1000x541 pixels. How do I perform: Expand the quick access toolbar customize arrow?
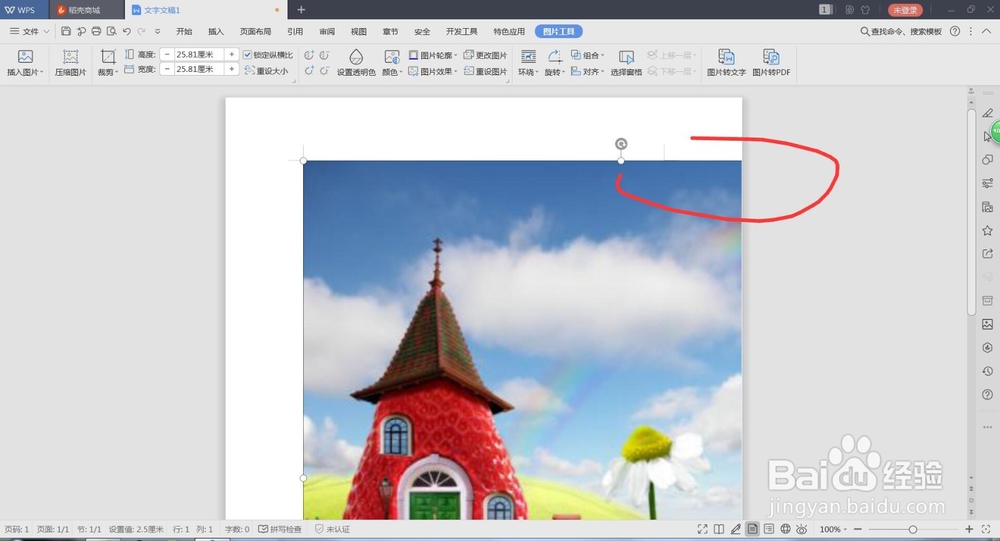coord(158,31)
